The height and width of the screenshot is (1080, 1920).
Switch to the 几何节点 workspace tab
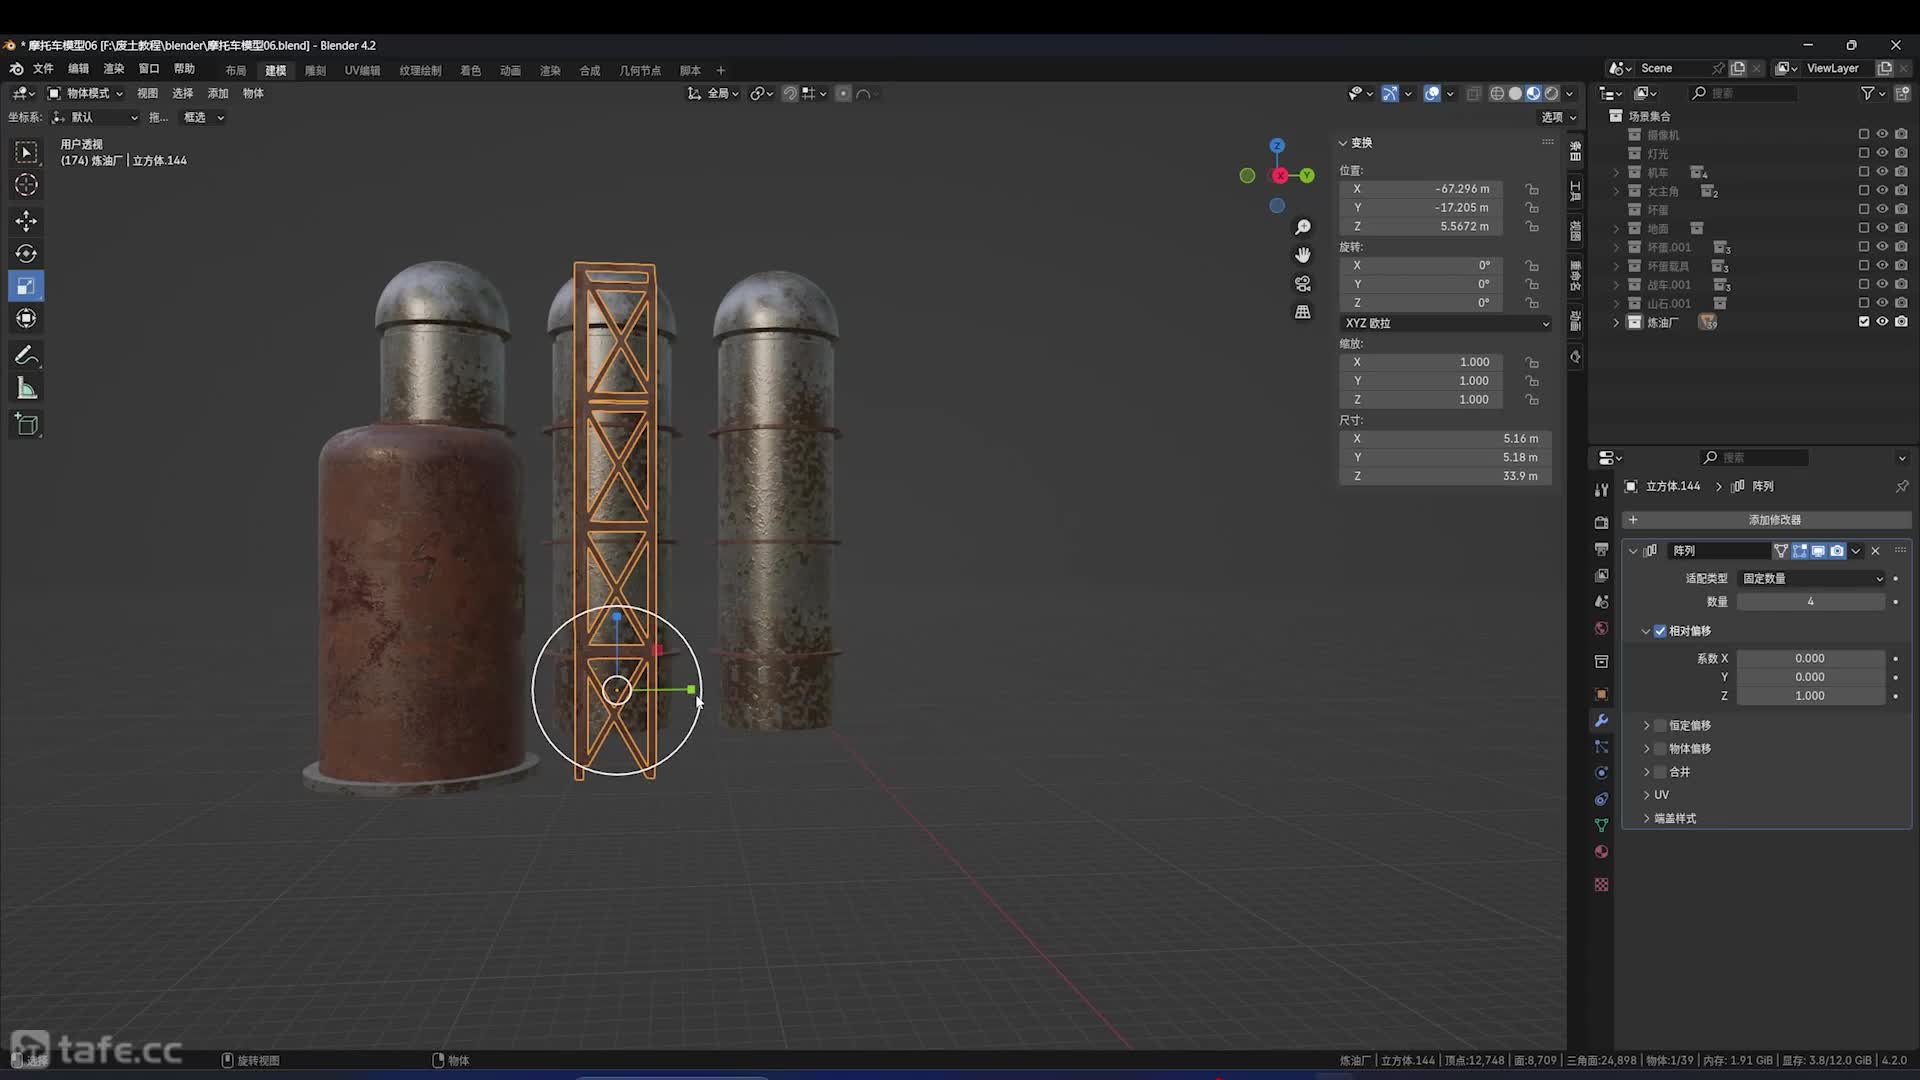point(640,71)
